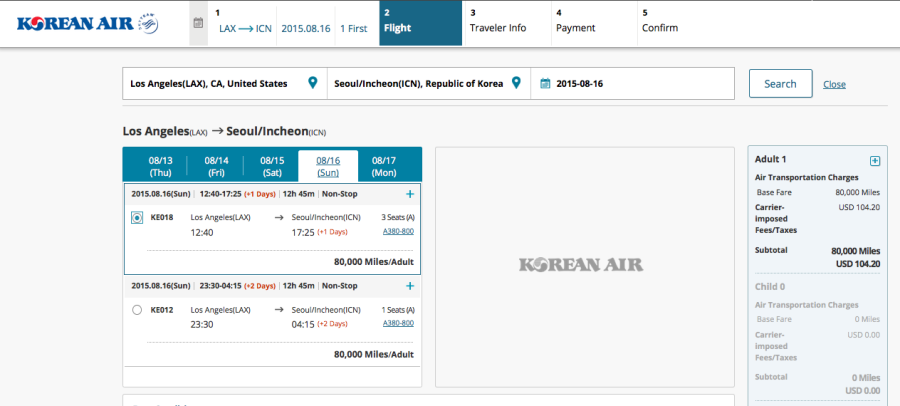Click the Seoul/Incheon(ICN) arrival field
Screen dimensions: 900x406
pos(429,84)
